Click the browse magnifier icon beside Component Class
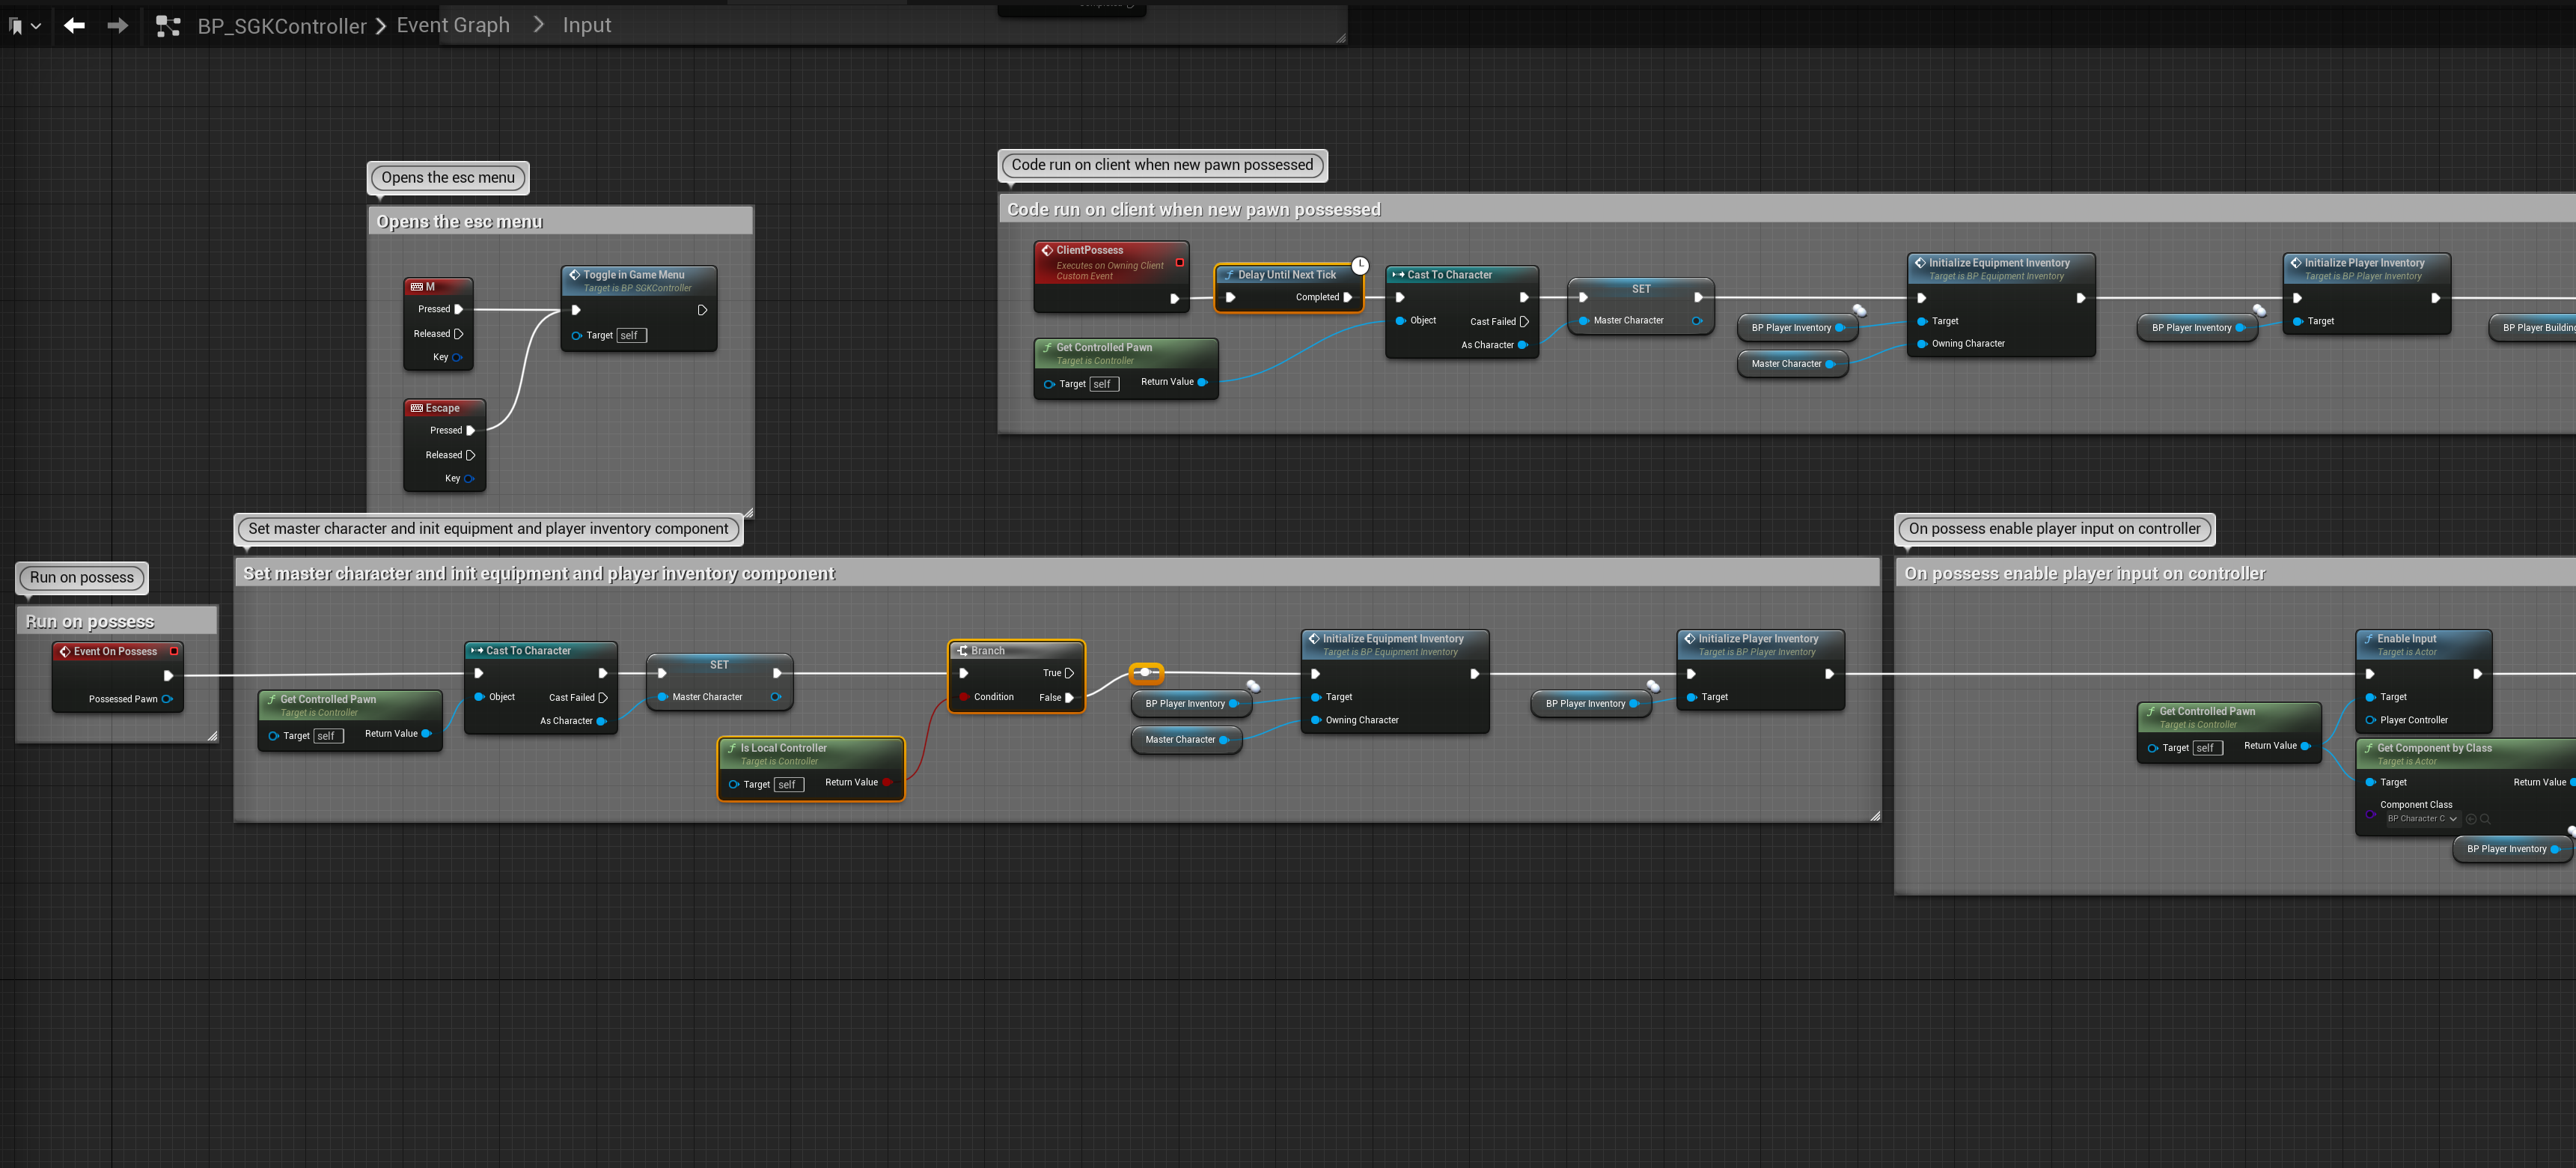 2485,819
